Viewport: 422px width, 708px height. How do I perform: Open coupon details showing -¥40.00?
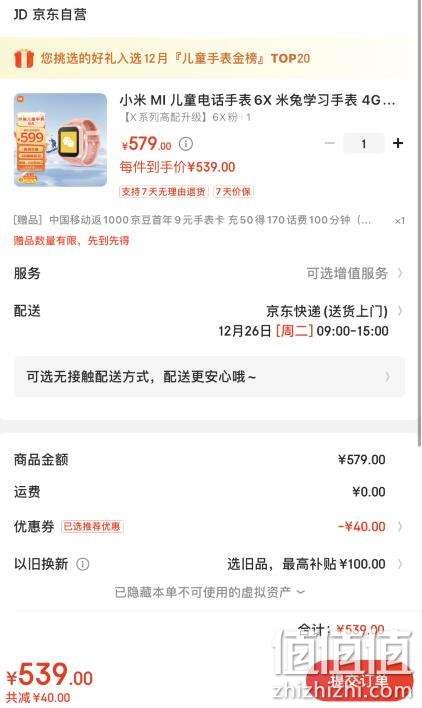click(x=370, y=527)
